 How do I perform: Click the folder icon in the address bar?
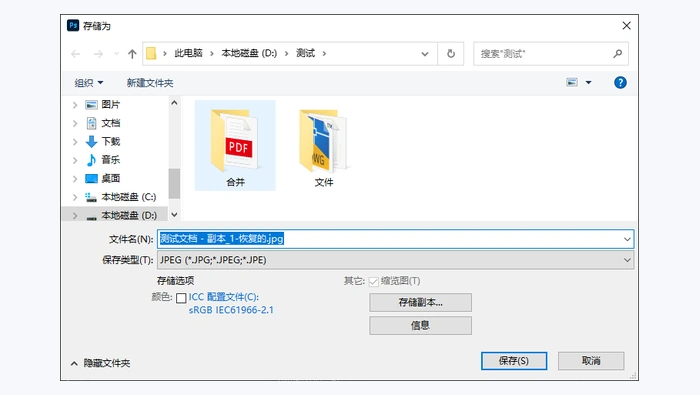pyautogui.click(x=151, y=54)
